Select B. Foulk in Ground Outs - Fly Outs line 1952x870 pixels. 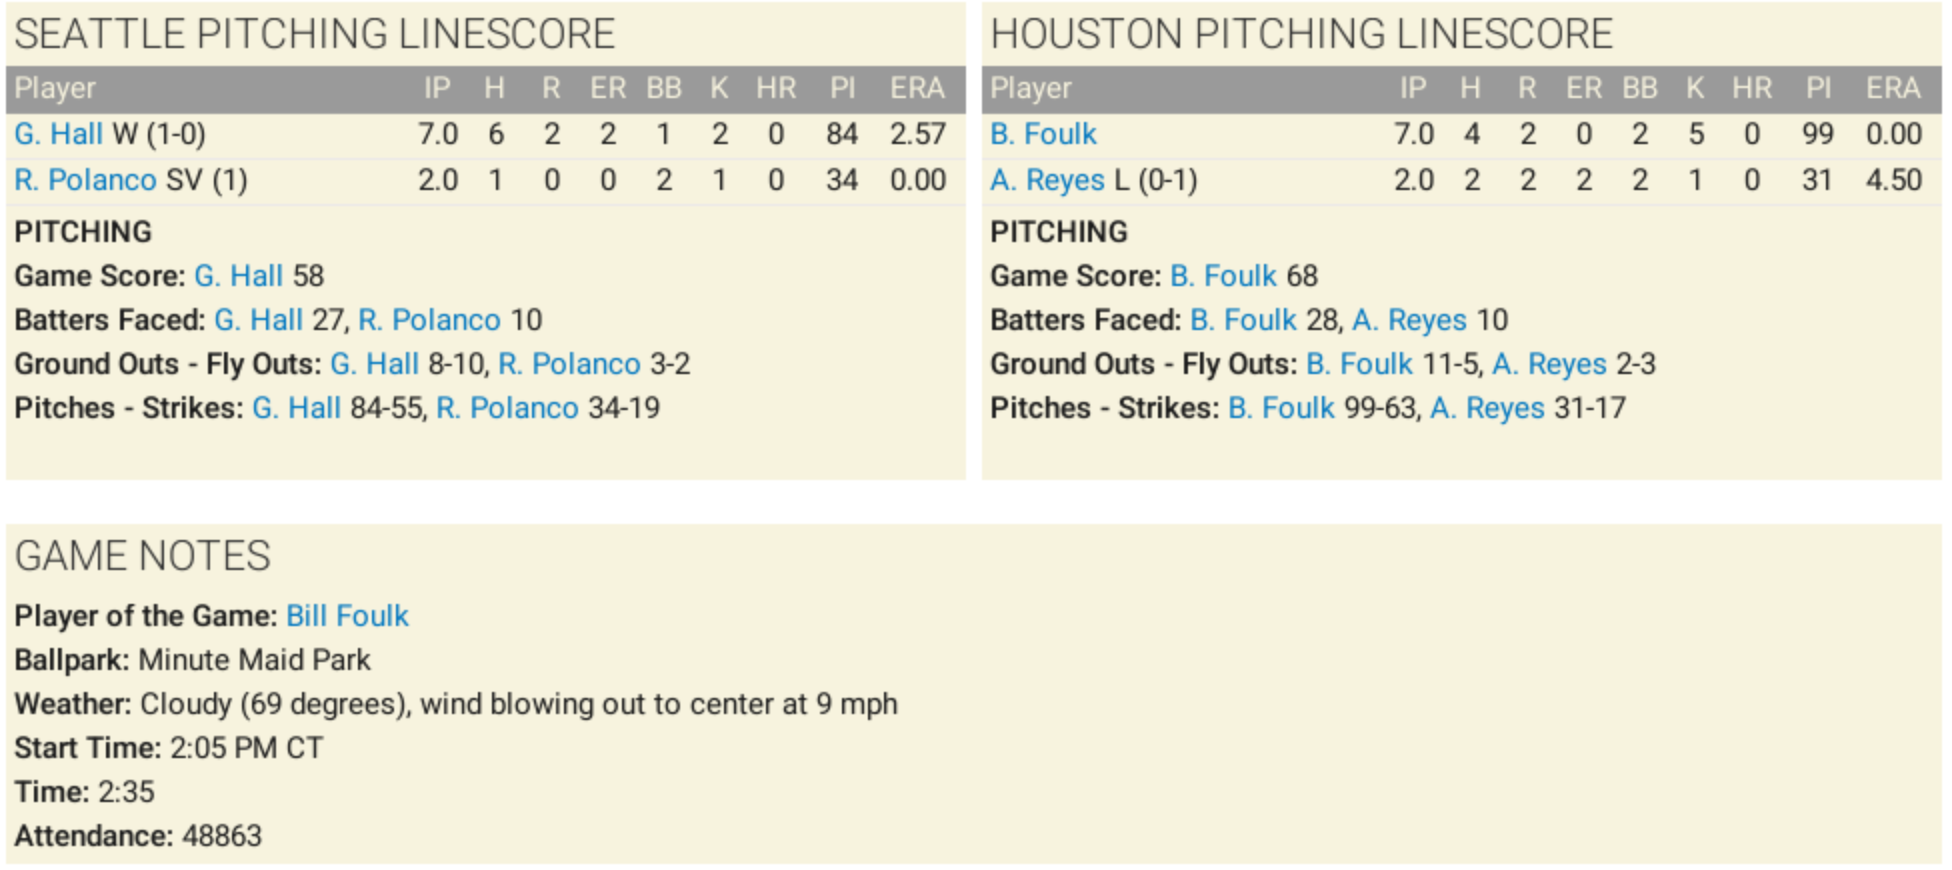[x=1359, y=364]
